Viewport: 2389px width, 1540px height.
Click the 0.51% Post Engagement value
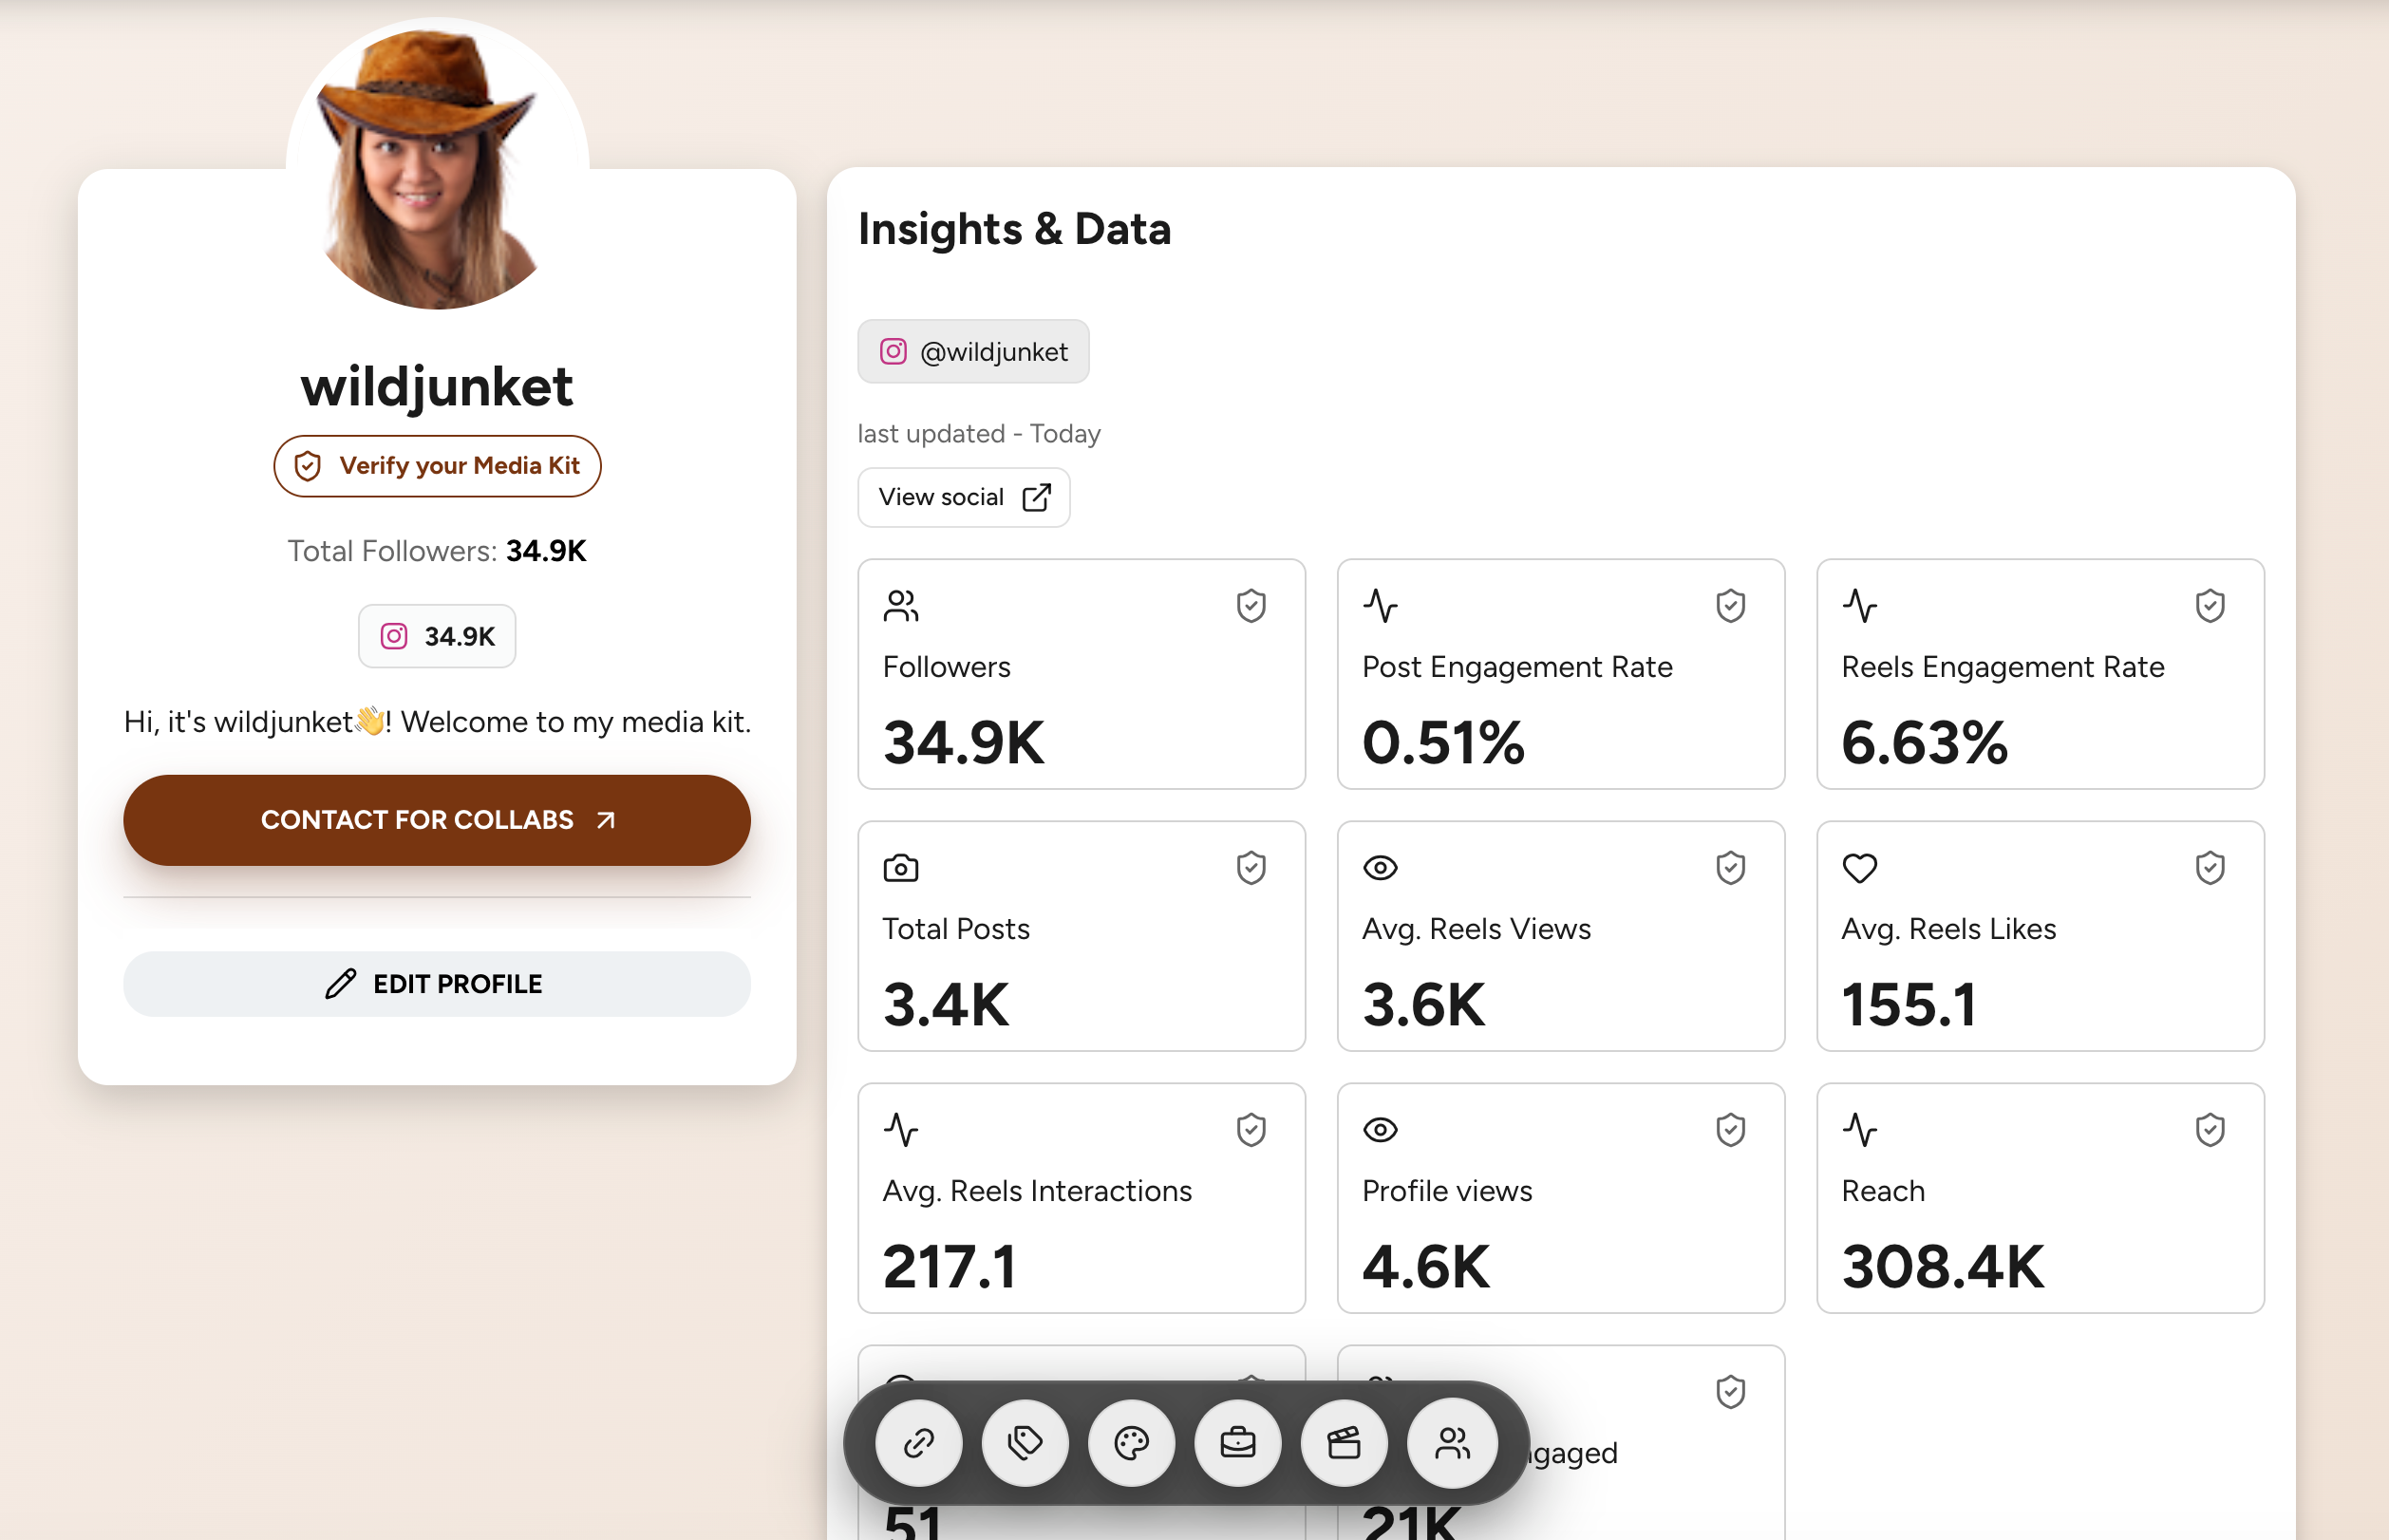coord(1443,742)
